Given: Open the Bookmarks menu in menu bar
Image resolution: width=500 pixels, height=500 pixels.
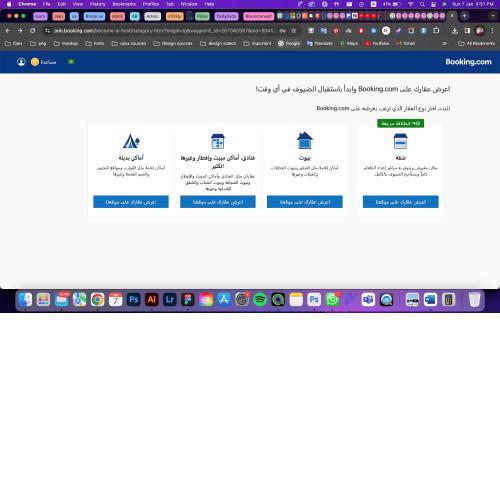Looking at the screenshot, I should click(124, 4).
